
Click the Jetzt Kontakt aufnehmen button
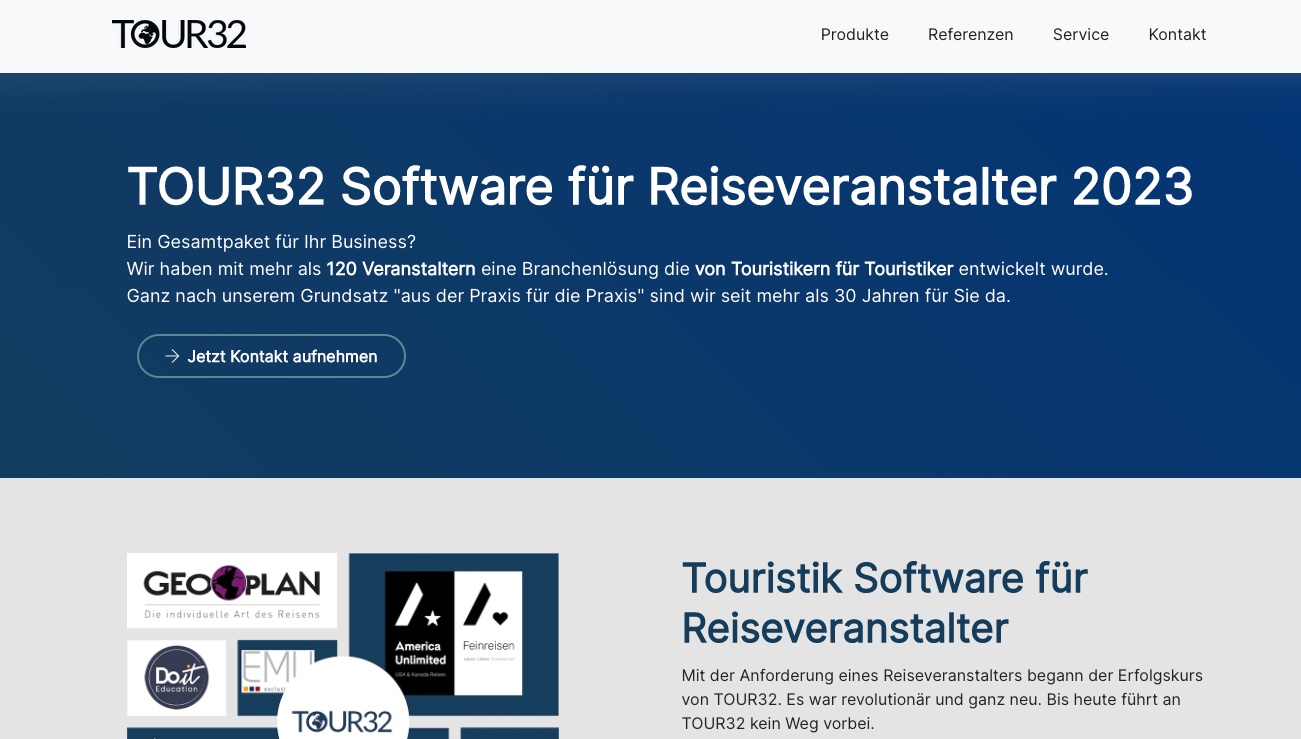click(x=271, y=356)
